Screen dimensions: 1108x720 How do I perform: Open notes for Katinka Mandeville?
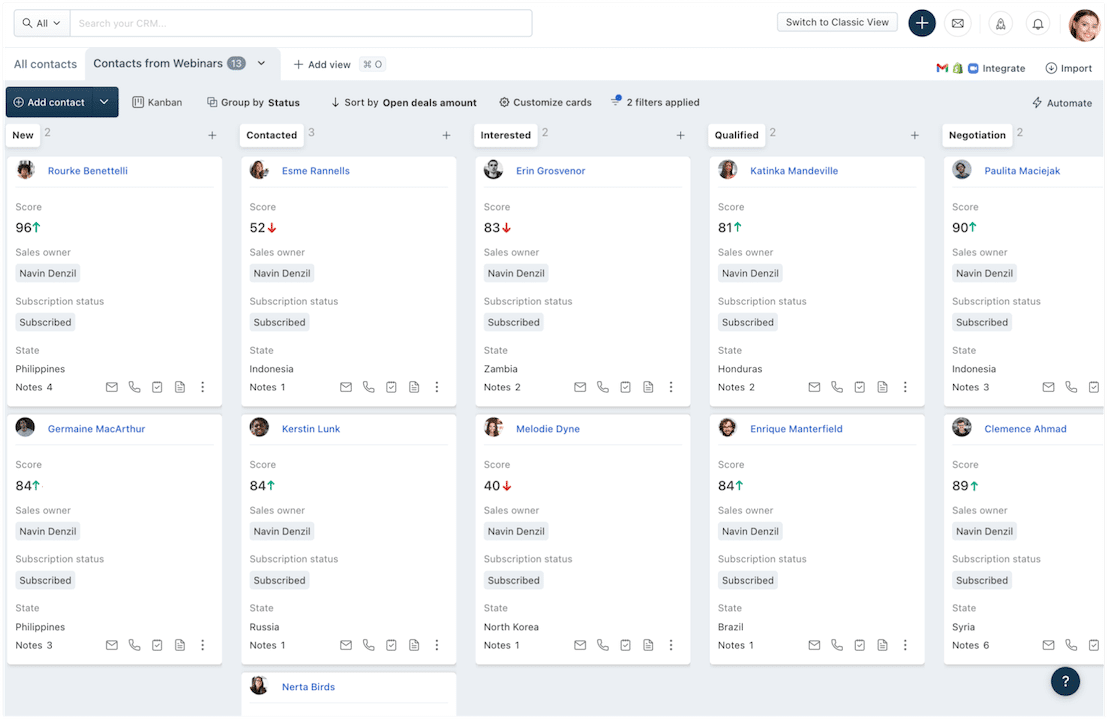pos(882,387)
